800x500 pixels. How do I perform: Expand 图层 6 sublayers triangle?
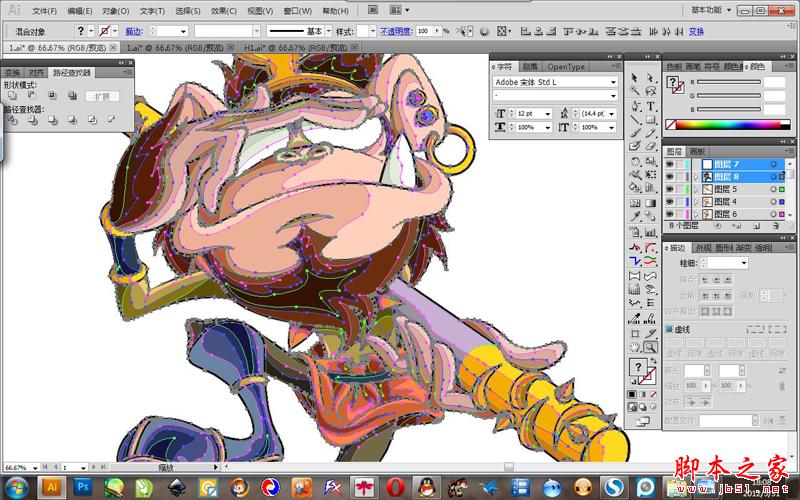coord(696,214)
